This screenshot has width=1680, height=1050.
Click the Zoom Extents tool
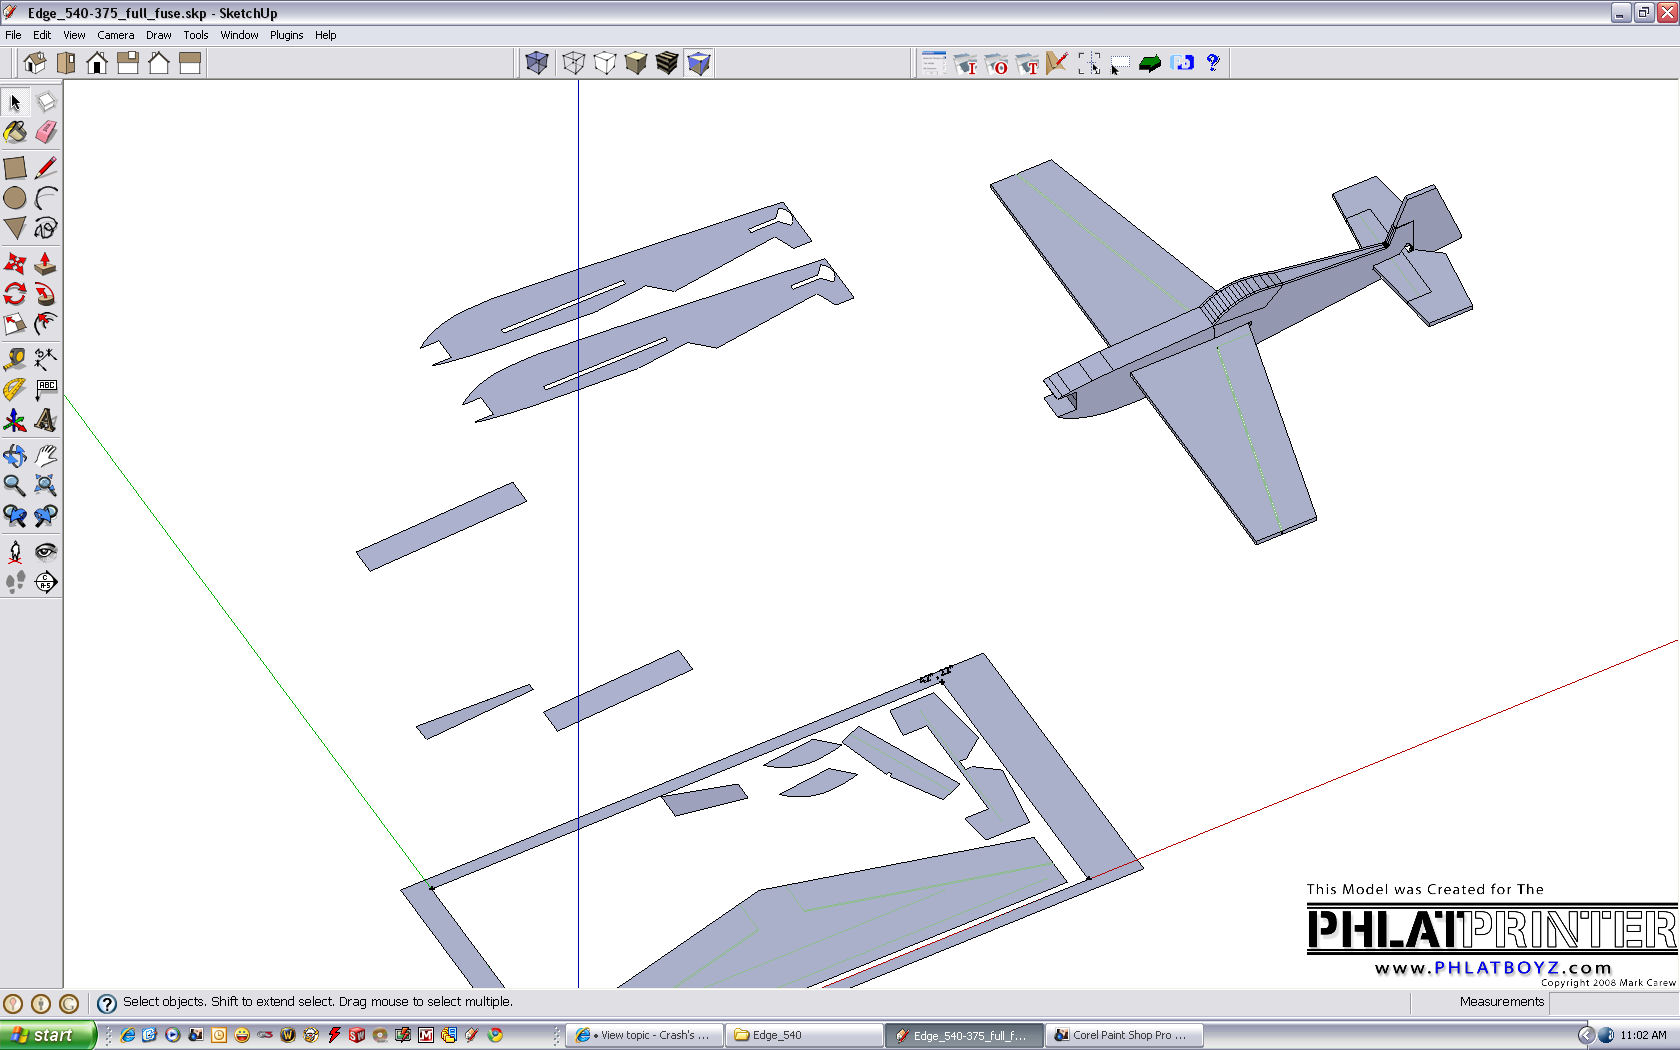[46, 486]
